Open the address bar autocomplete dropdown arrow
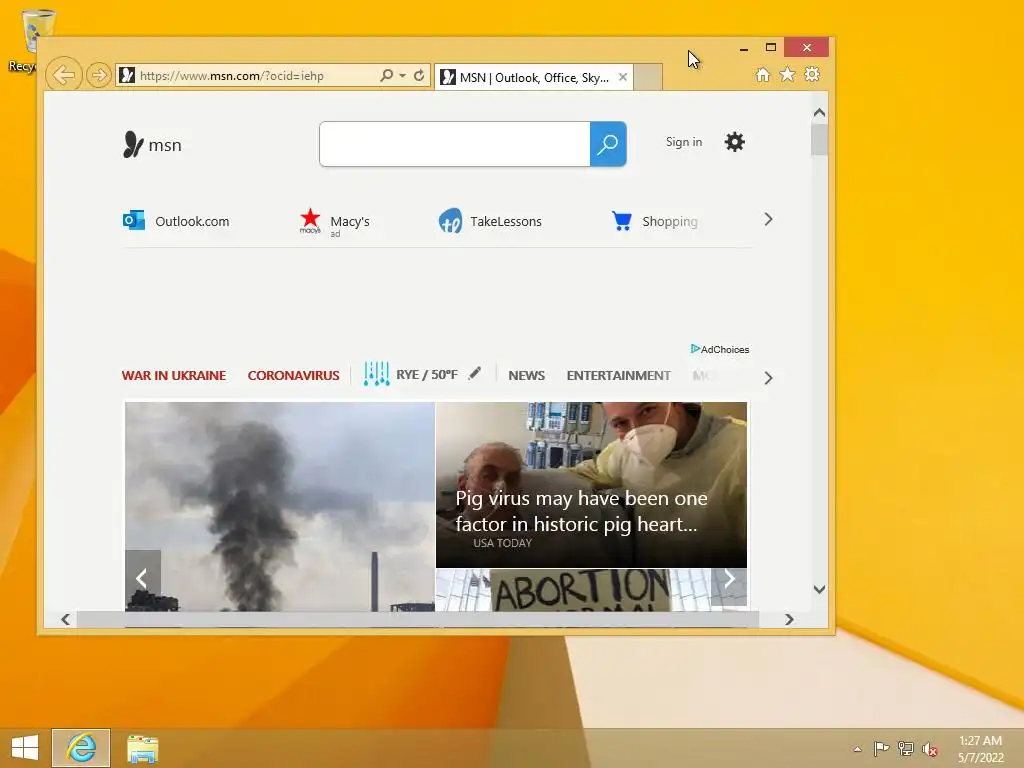 pos(402,76)
